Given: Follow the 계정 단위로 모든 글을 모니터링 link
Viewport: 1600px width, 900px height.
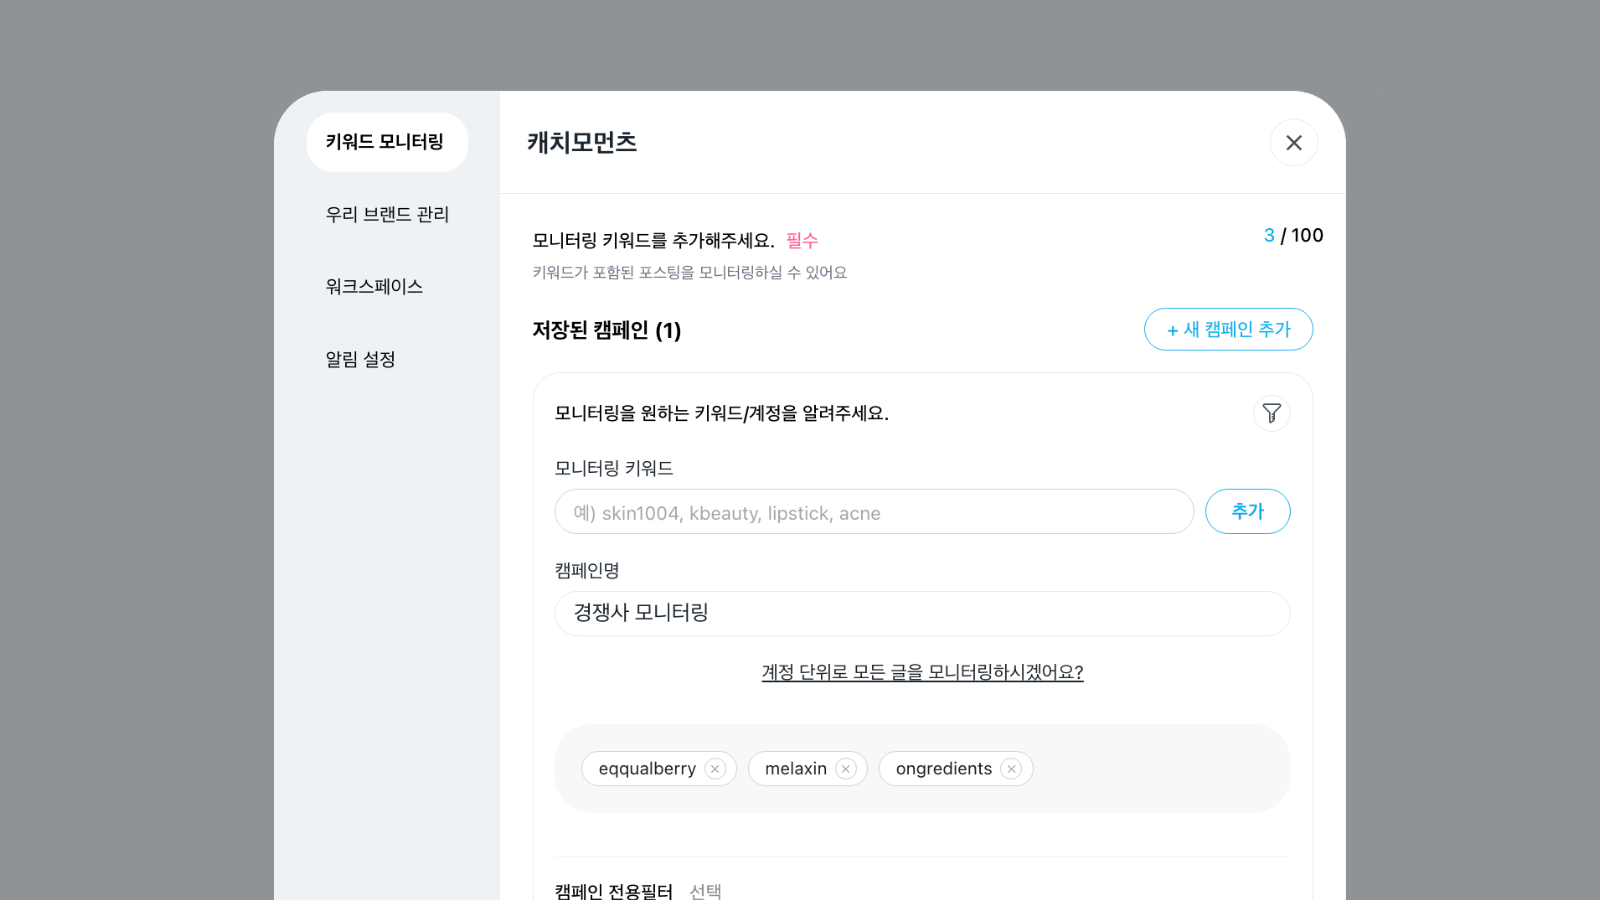Looking at the screenshot, I should click(x=922, y=672).
